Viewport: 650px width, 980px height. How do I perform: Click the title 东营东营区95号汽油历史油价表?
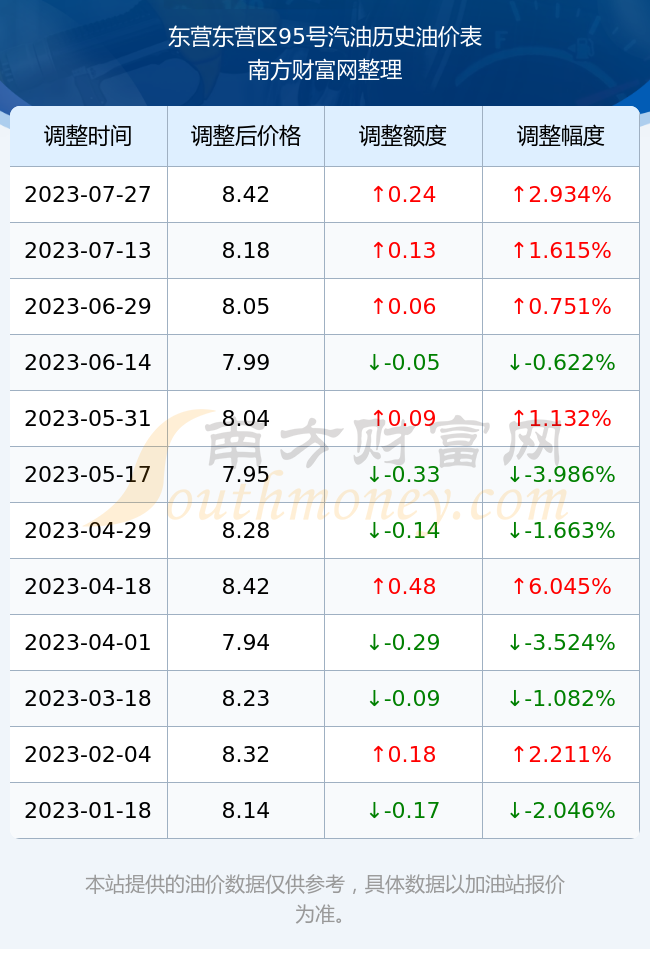(325, 37)
